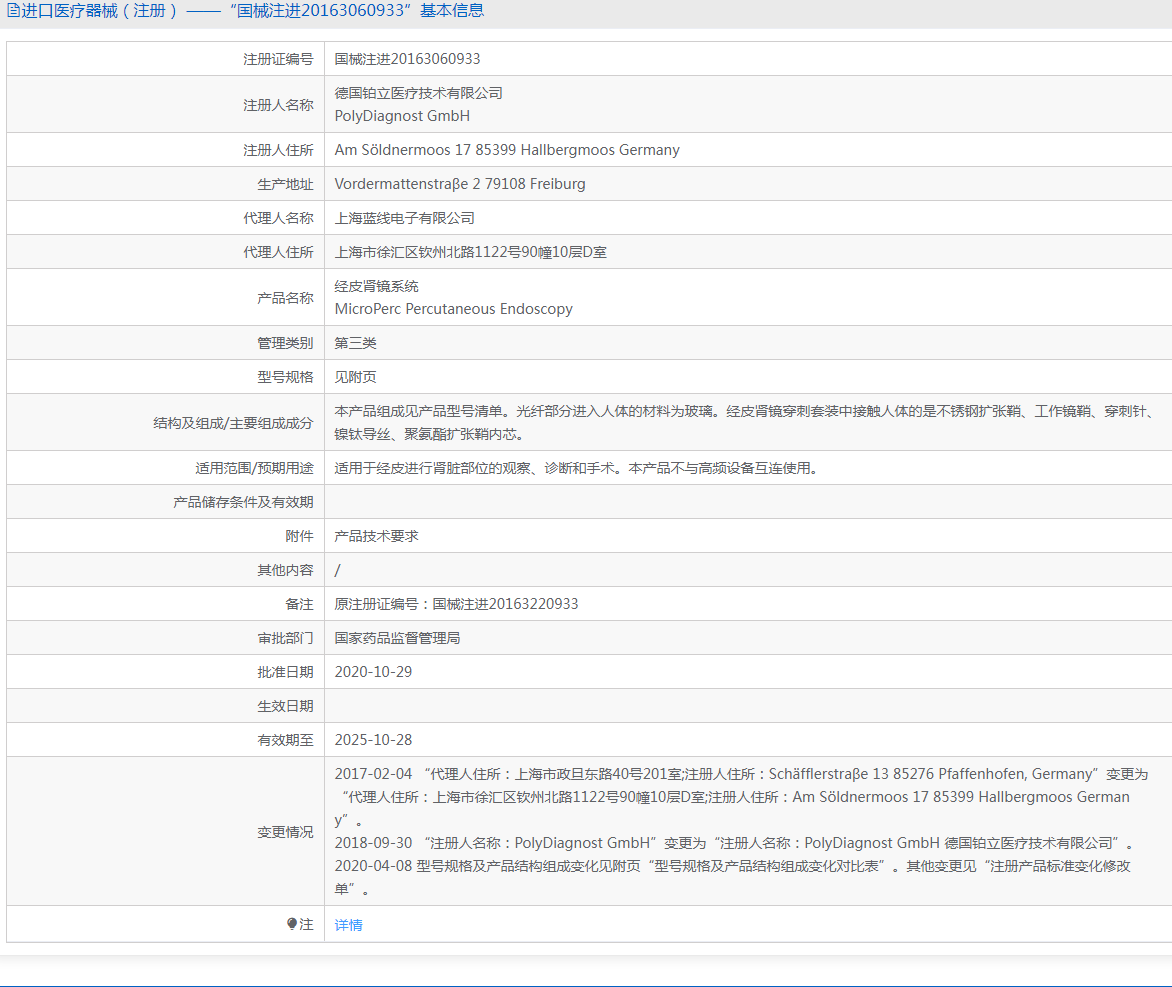Image resolution: width=1172 pixels, height=987 pixels.
Task: Click model specification value 见附页
Action: pyautogui.click(x=355, y=377)
